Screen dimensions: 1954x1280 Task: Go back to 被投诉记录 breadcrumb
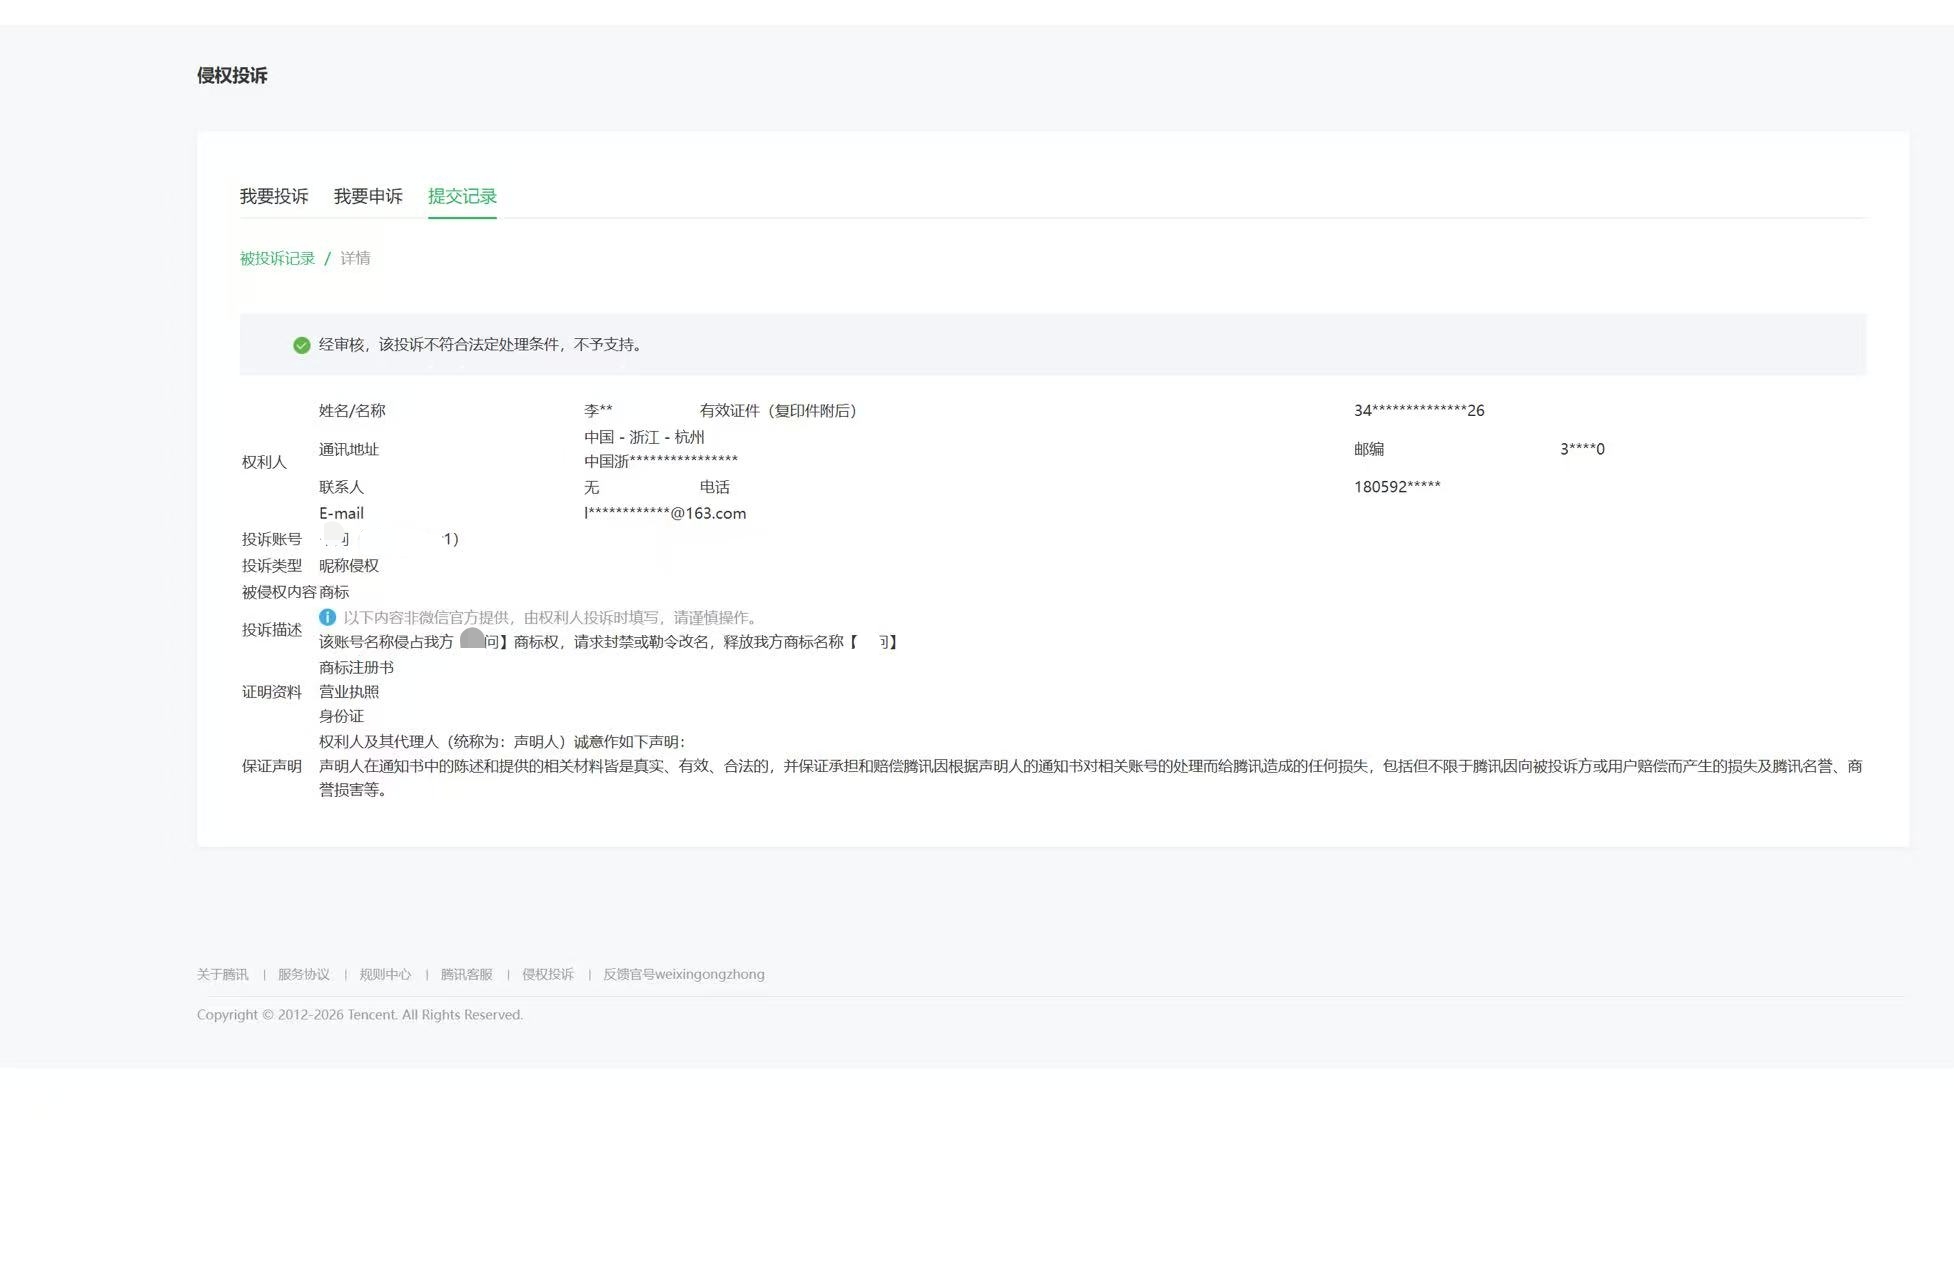(277, 258)
